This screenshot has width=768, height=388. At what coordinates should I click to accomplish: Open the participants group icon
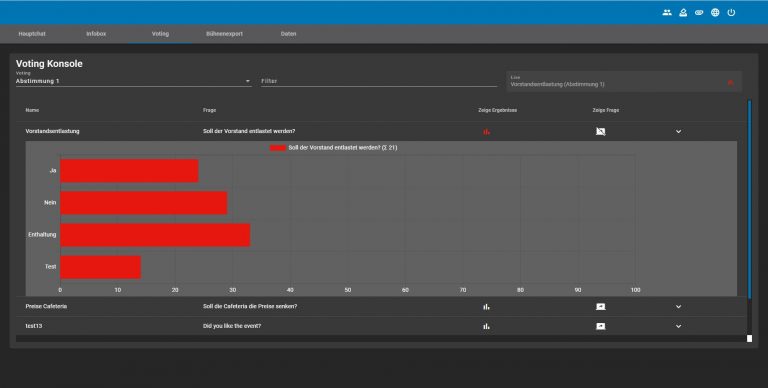667,13
